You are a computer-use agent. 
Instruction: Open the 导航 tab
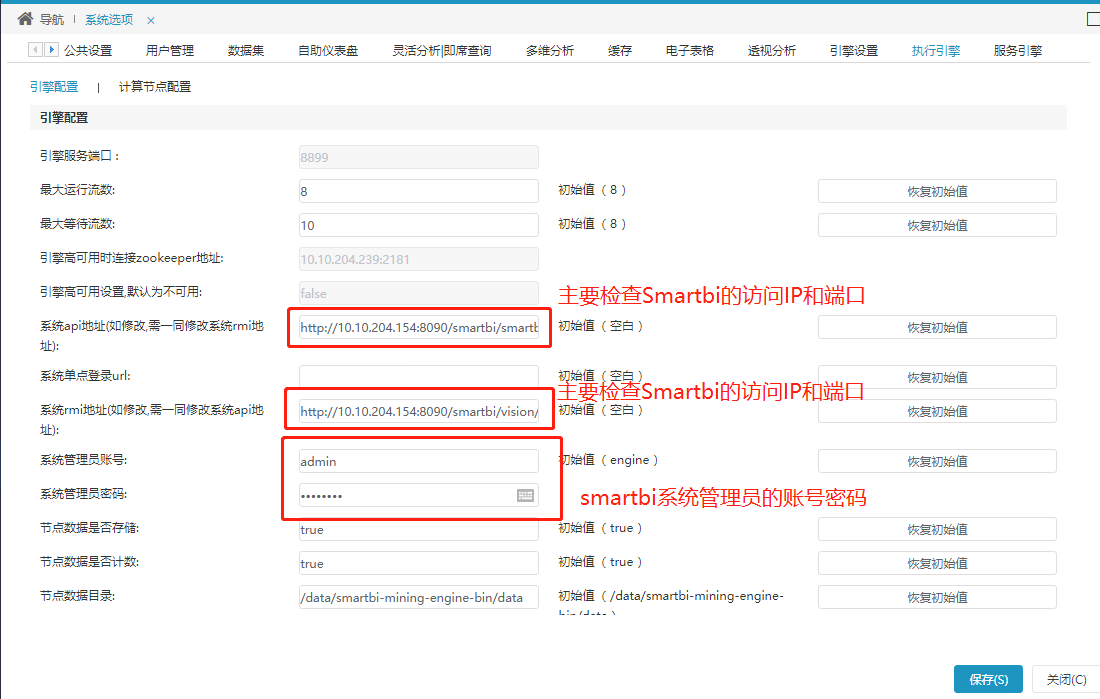click(52, 20)
